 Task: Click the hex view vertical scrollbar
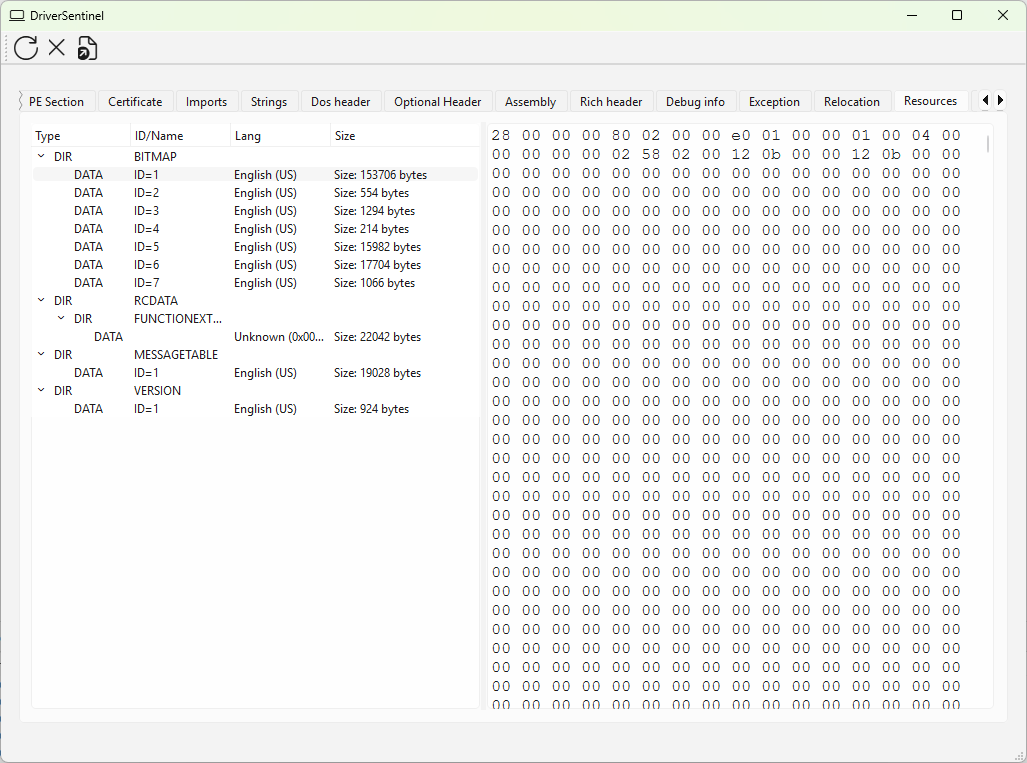pos(989,144)
